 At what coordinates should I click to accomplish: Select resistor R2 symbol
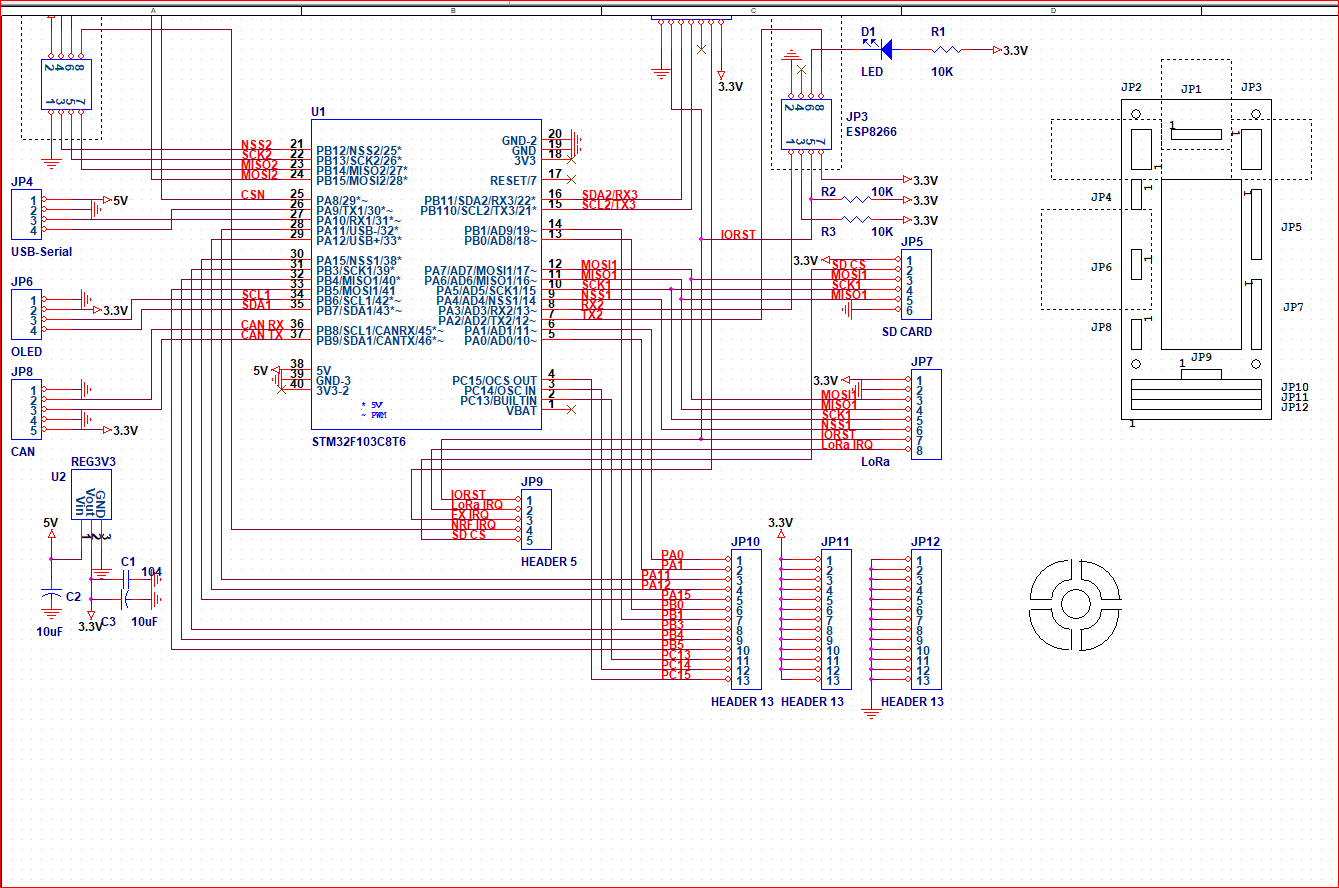[x=855, y=199]
